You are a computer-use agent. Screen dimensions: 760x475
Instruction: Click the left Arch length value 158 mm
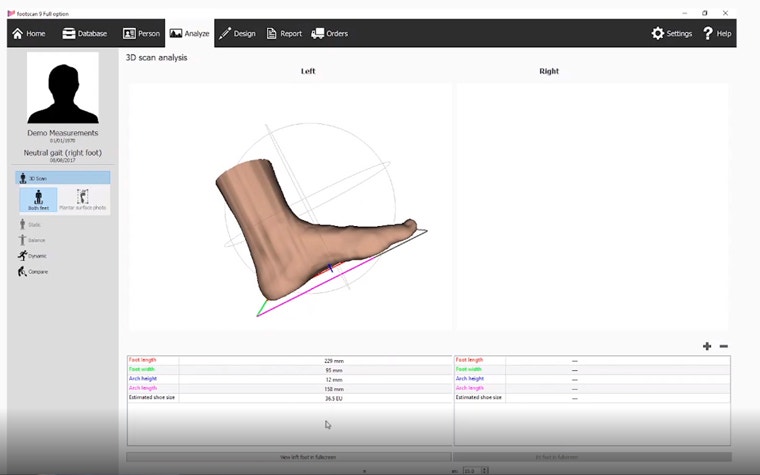pos(333,389)
